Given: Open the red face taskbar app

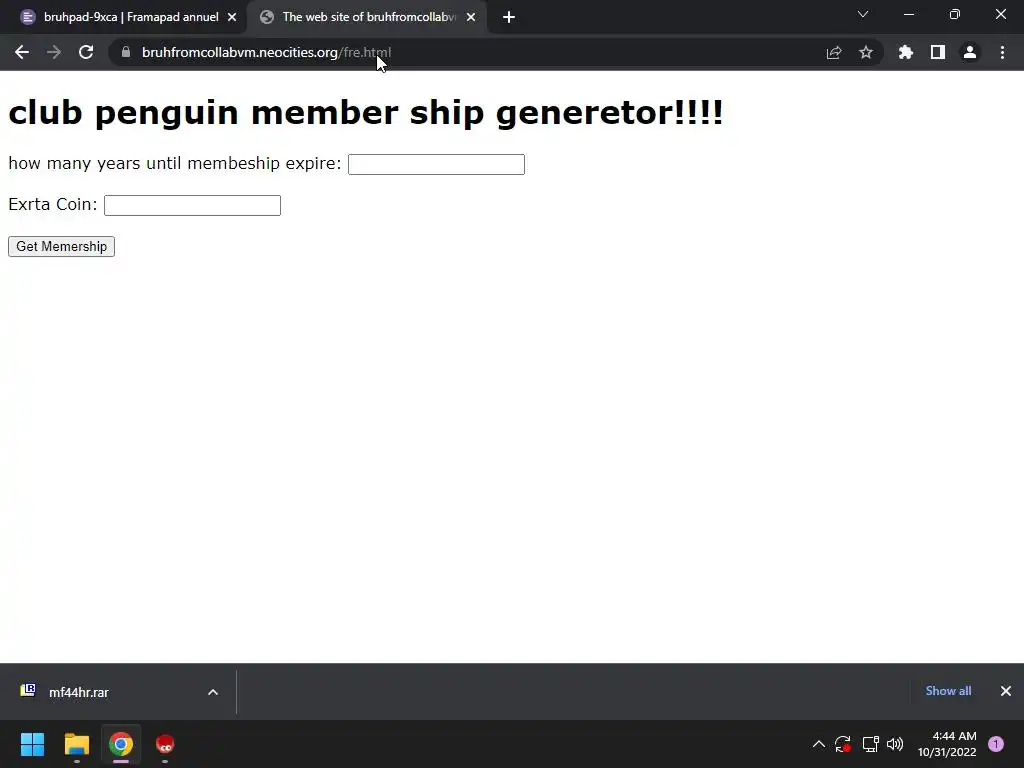Looking at the screenshot, I should [x=165, y=744].
